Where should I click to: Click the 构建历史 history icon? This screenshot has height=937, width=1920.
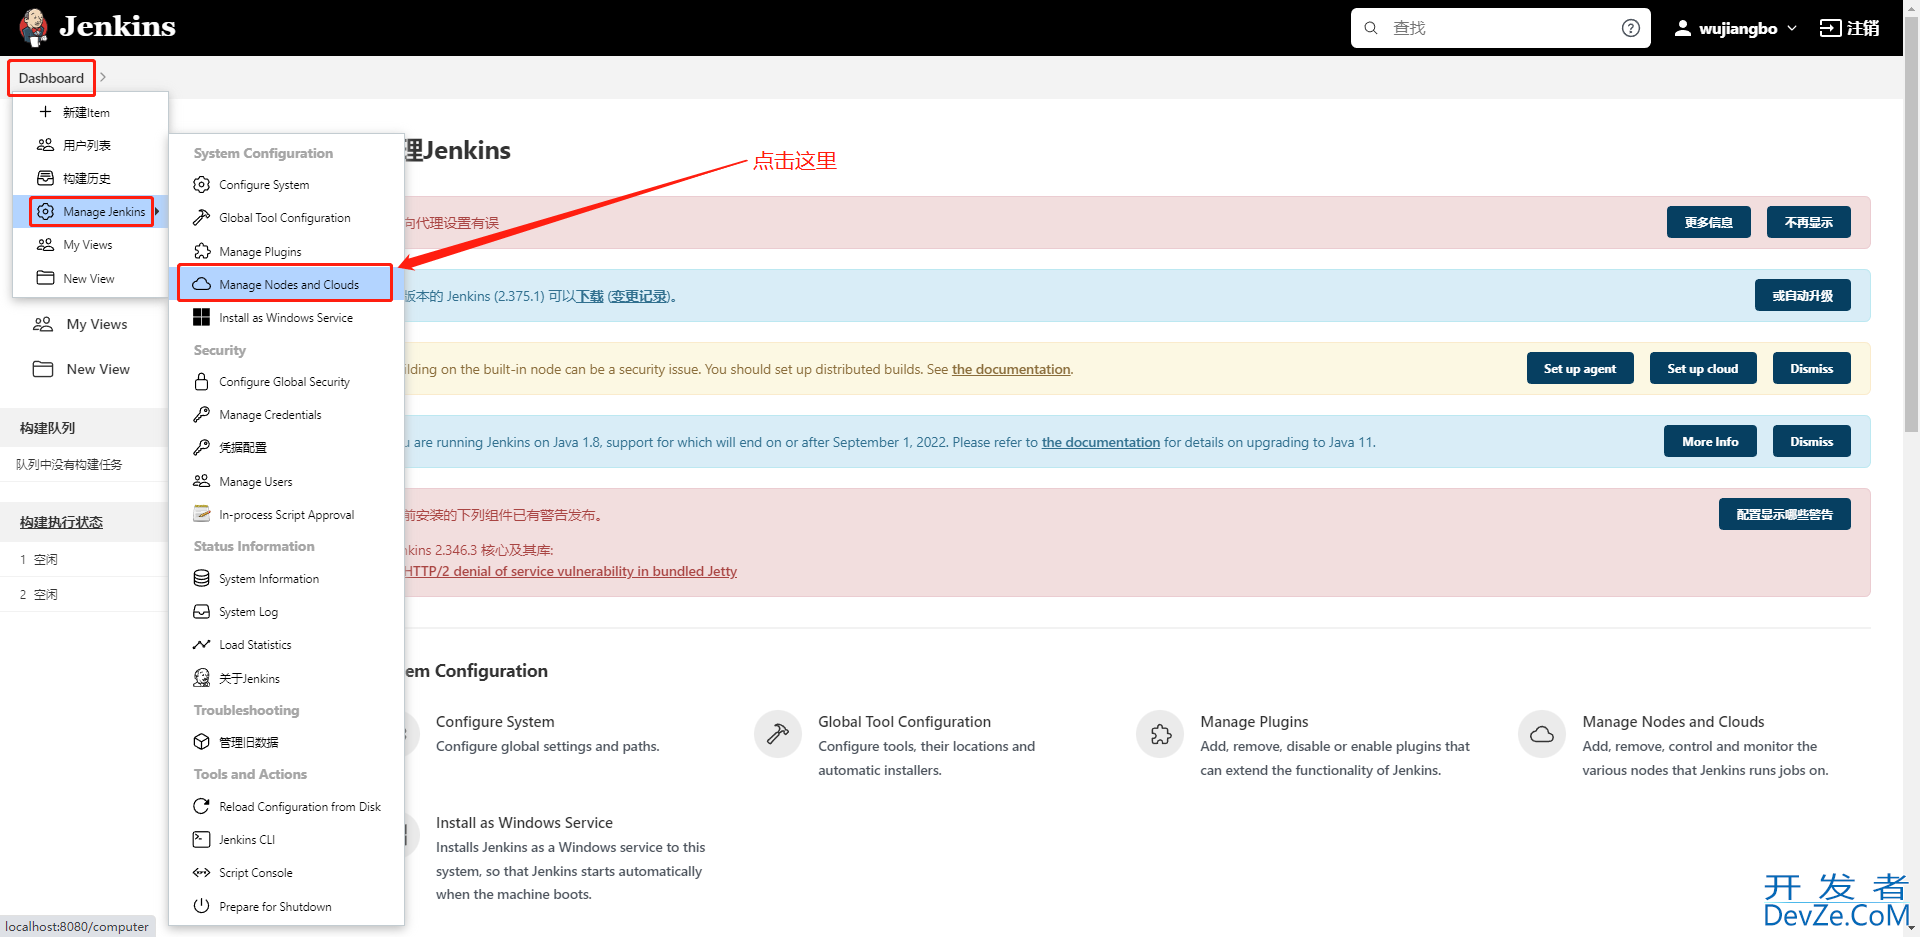pyautogui.click(x=45, y=178)
